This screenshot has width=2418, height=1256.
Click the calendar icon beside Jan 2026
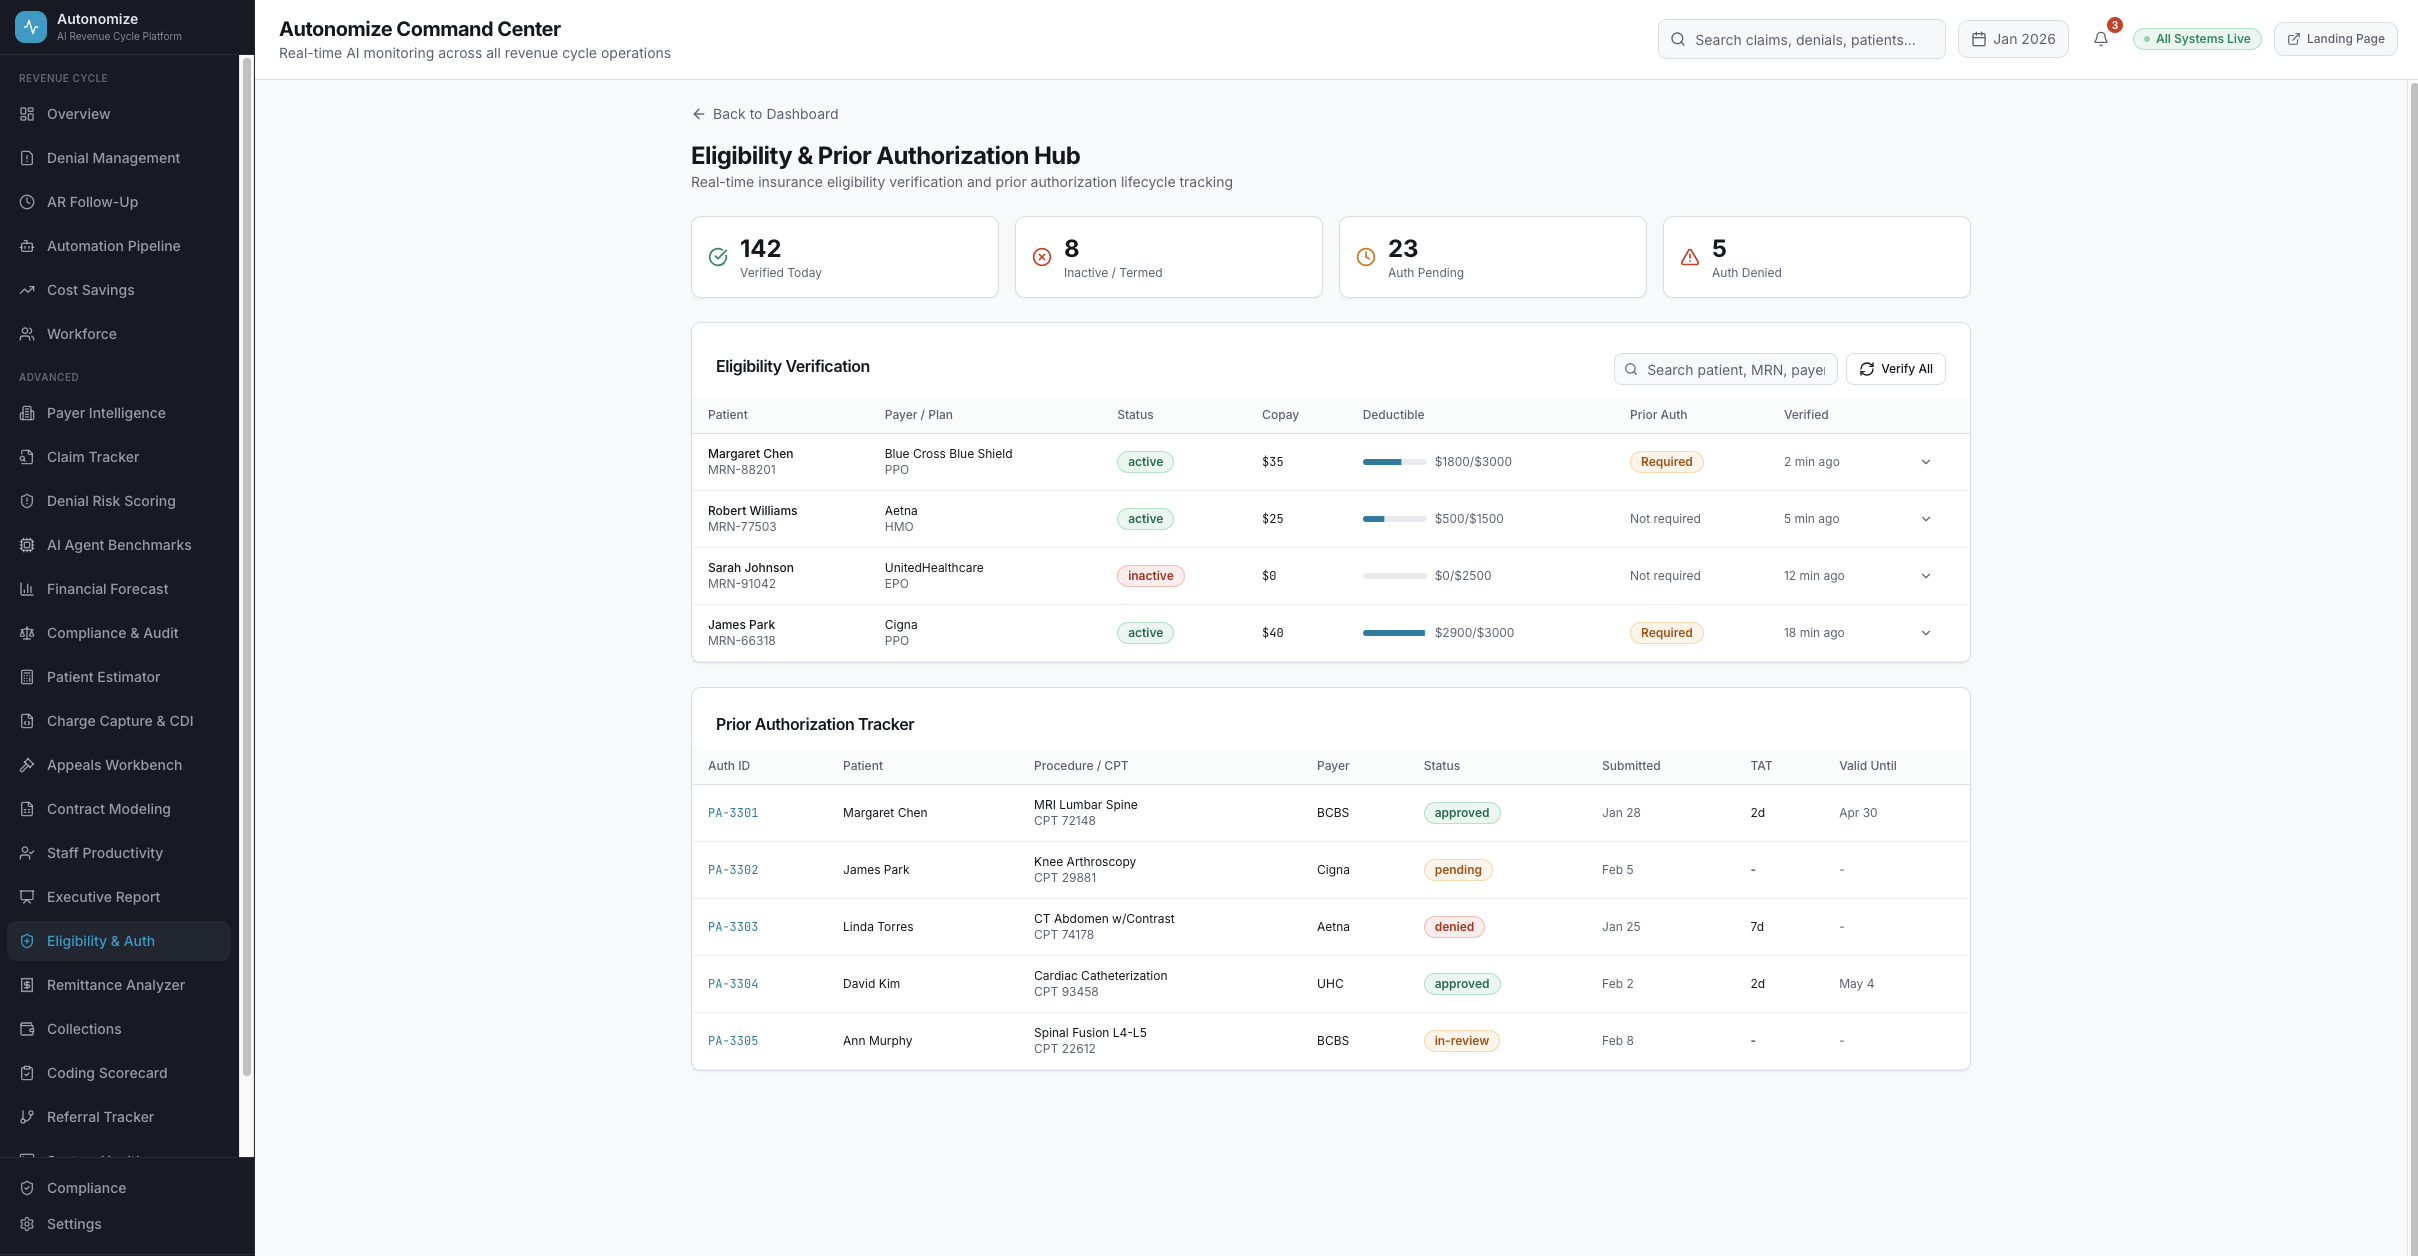pos(1978,39)
